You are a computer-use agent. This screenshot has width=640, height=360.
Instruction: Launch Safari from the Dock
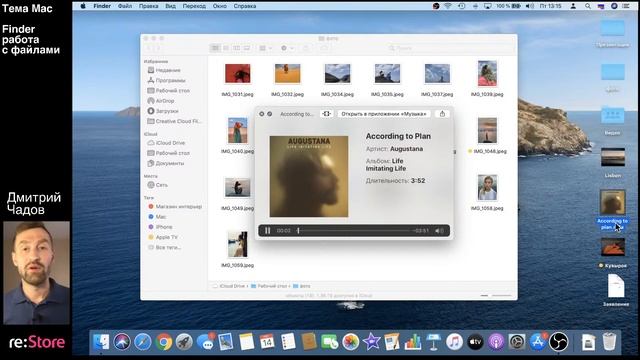[142, 342]
